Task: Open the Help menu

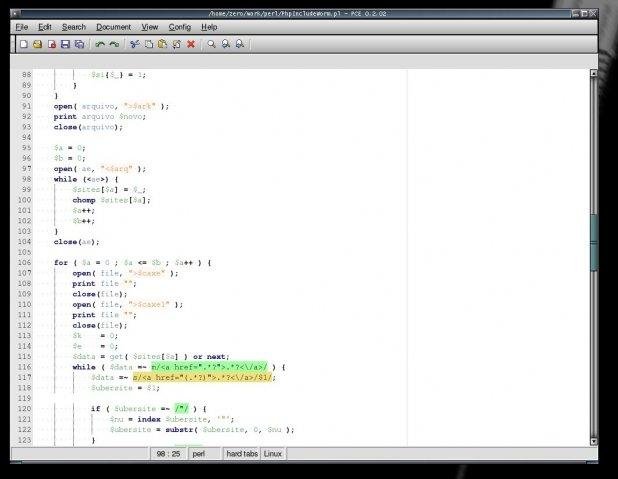Action: click(x=209, y=27)
